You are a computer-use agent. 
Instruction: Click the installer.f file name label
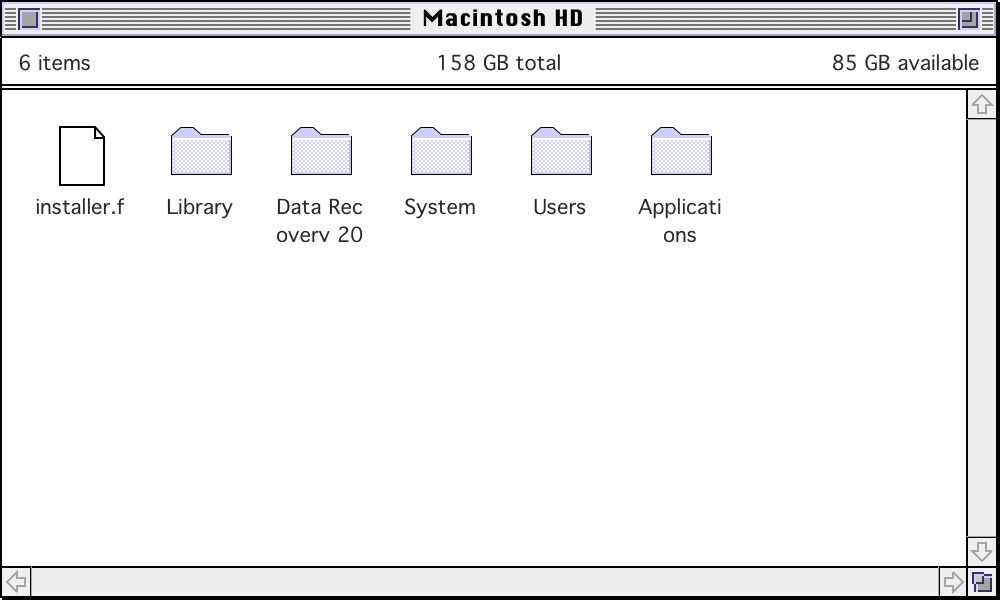pos(80,207)
